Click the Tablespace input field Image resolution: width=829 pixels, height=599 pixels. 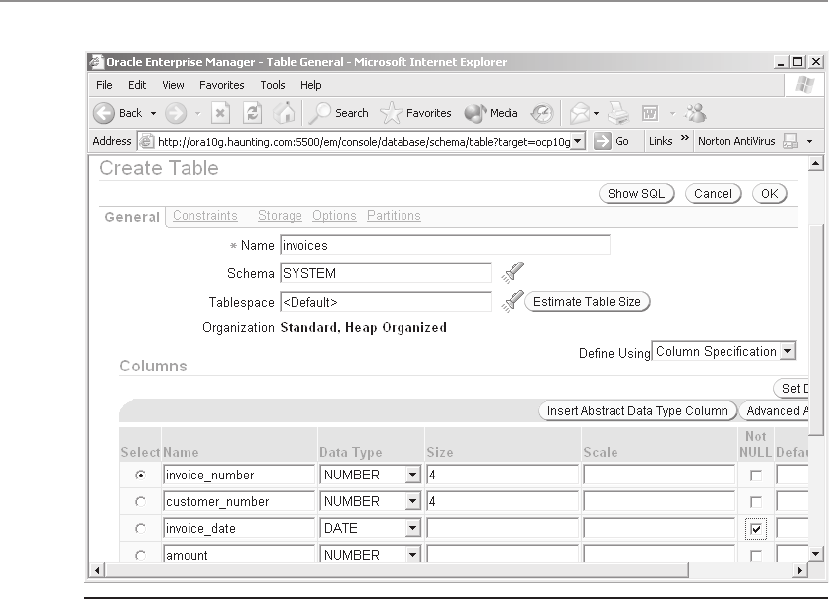pyautogui.click(x=386, y=302)
